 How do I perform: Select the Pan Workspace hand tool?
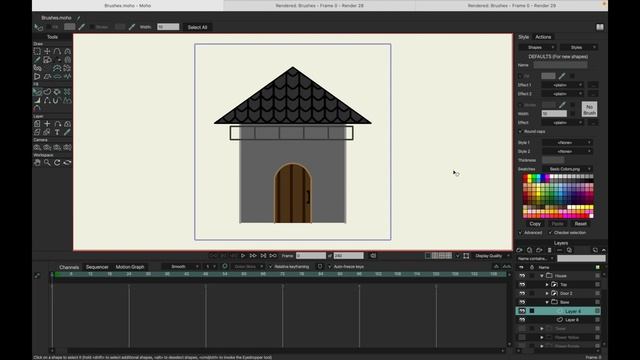tap(37, 162)
